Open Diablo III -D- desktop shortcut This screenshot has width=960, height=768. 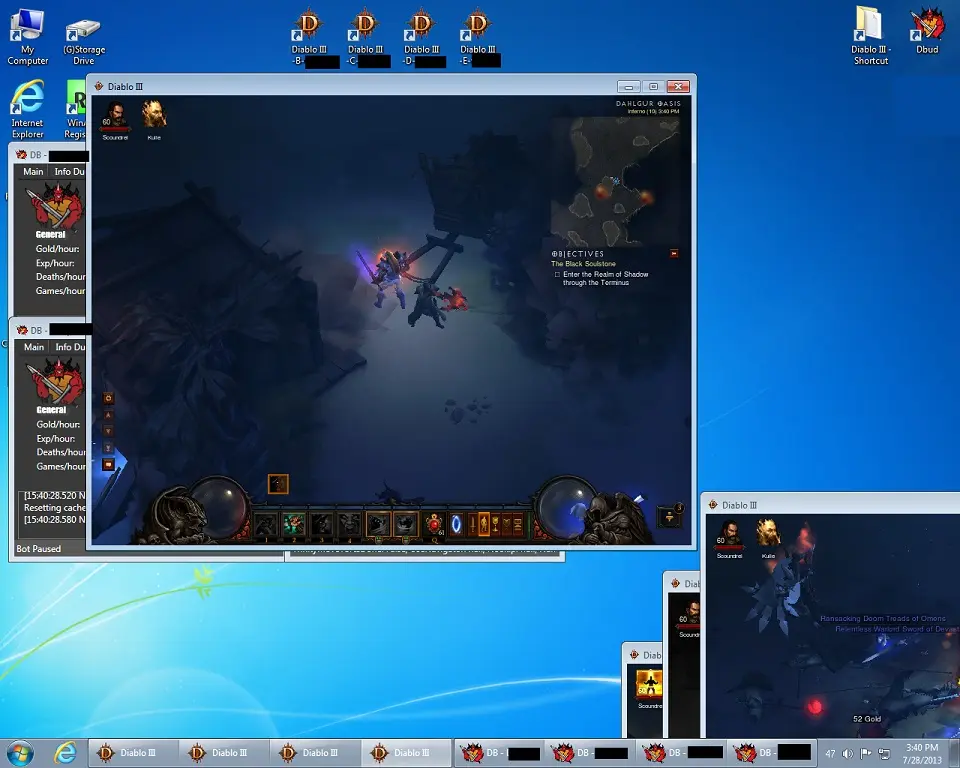click(x=422, y=37)
